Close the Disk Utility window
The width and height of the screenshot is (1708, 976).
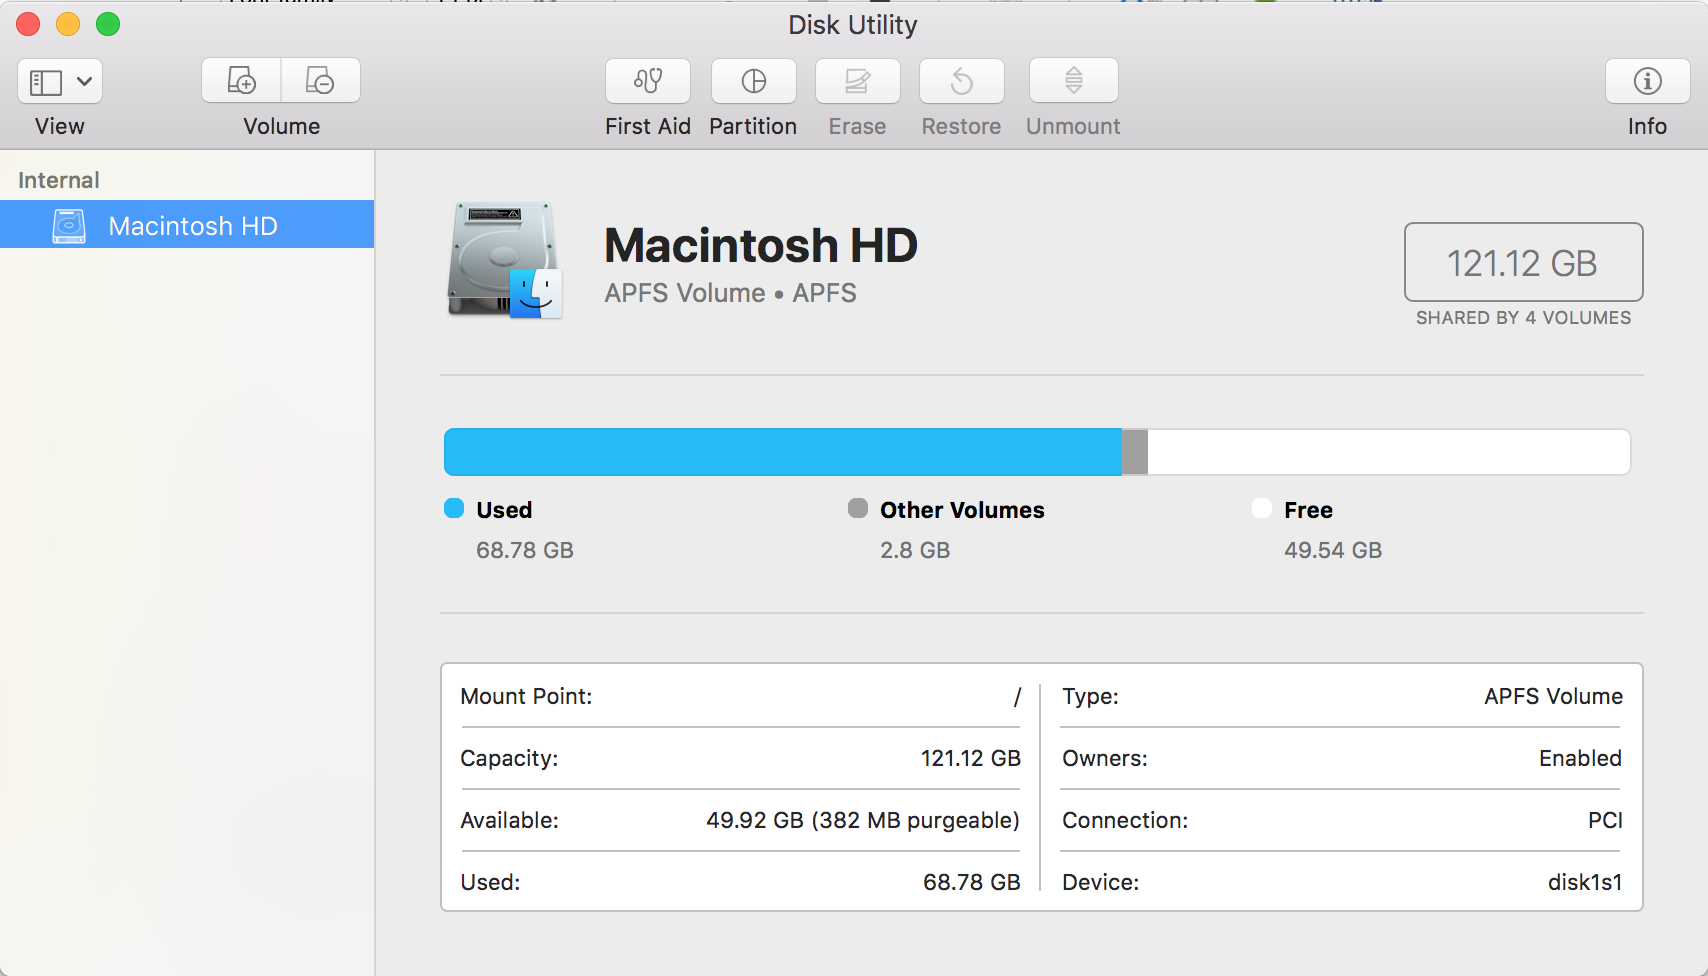[28, 24]
